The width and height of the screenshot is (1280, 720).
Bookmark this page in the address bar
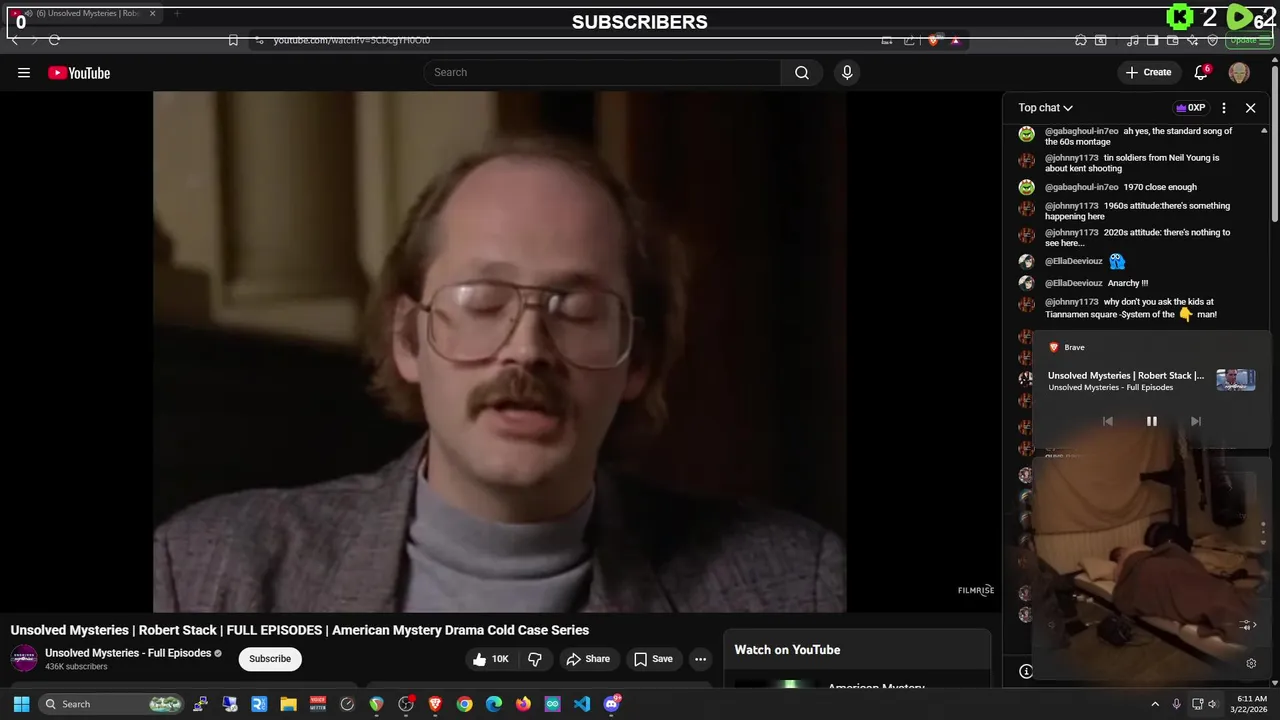233,40
